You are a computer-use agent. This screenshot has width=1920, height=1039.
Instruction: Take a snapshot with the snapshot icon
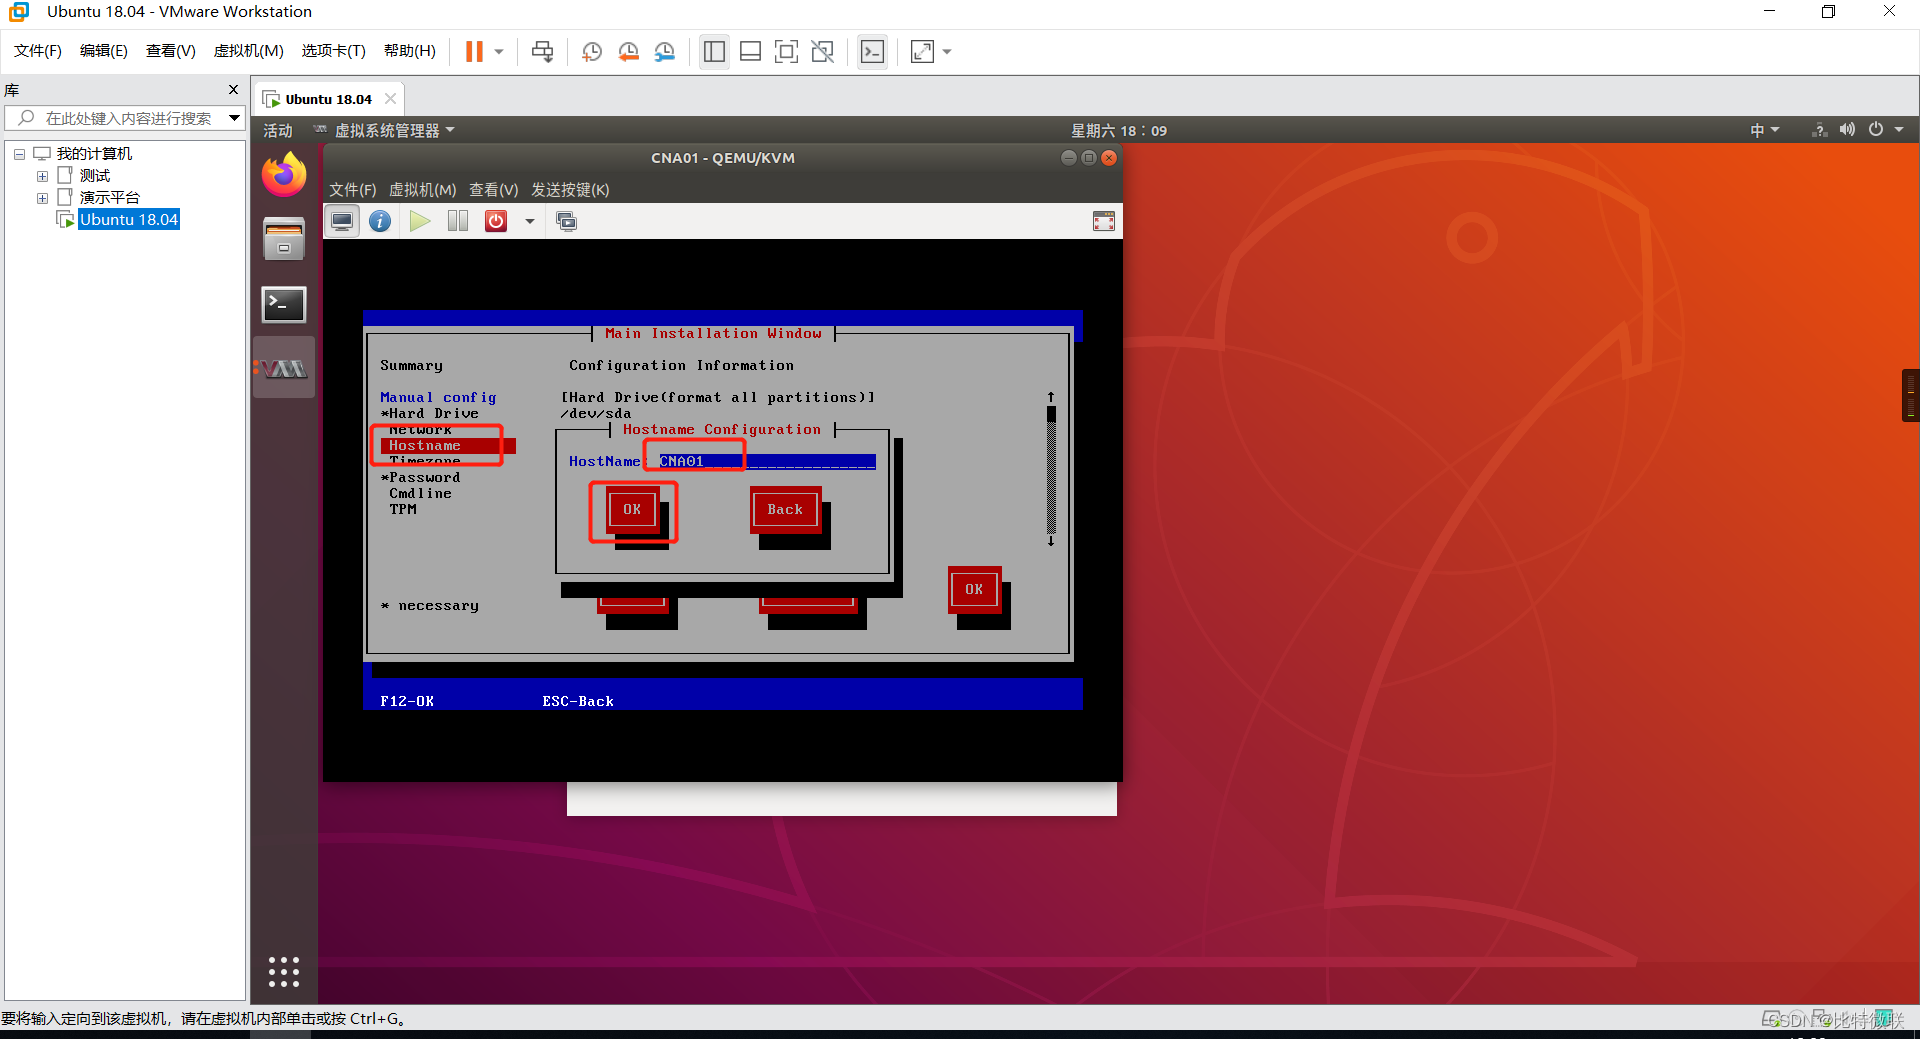pyautogui.click(x=591, y=51)
